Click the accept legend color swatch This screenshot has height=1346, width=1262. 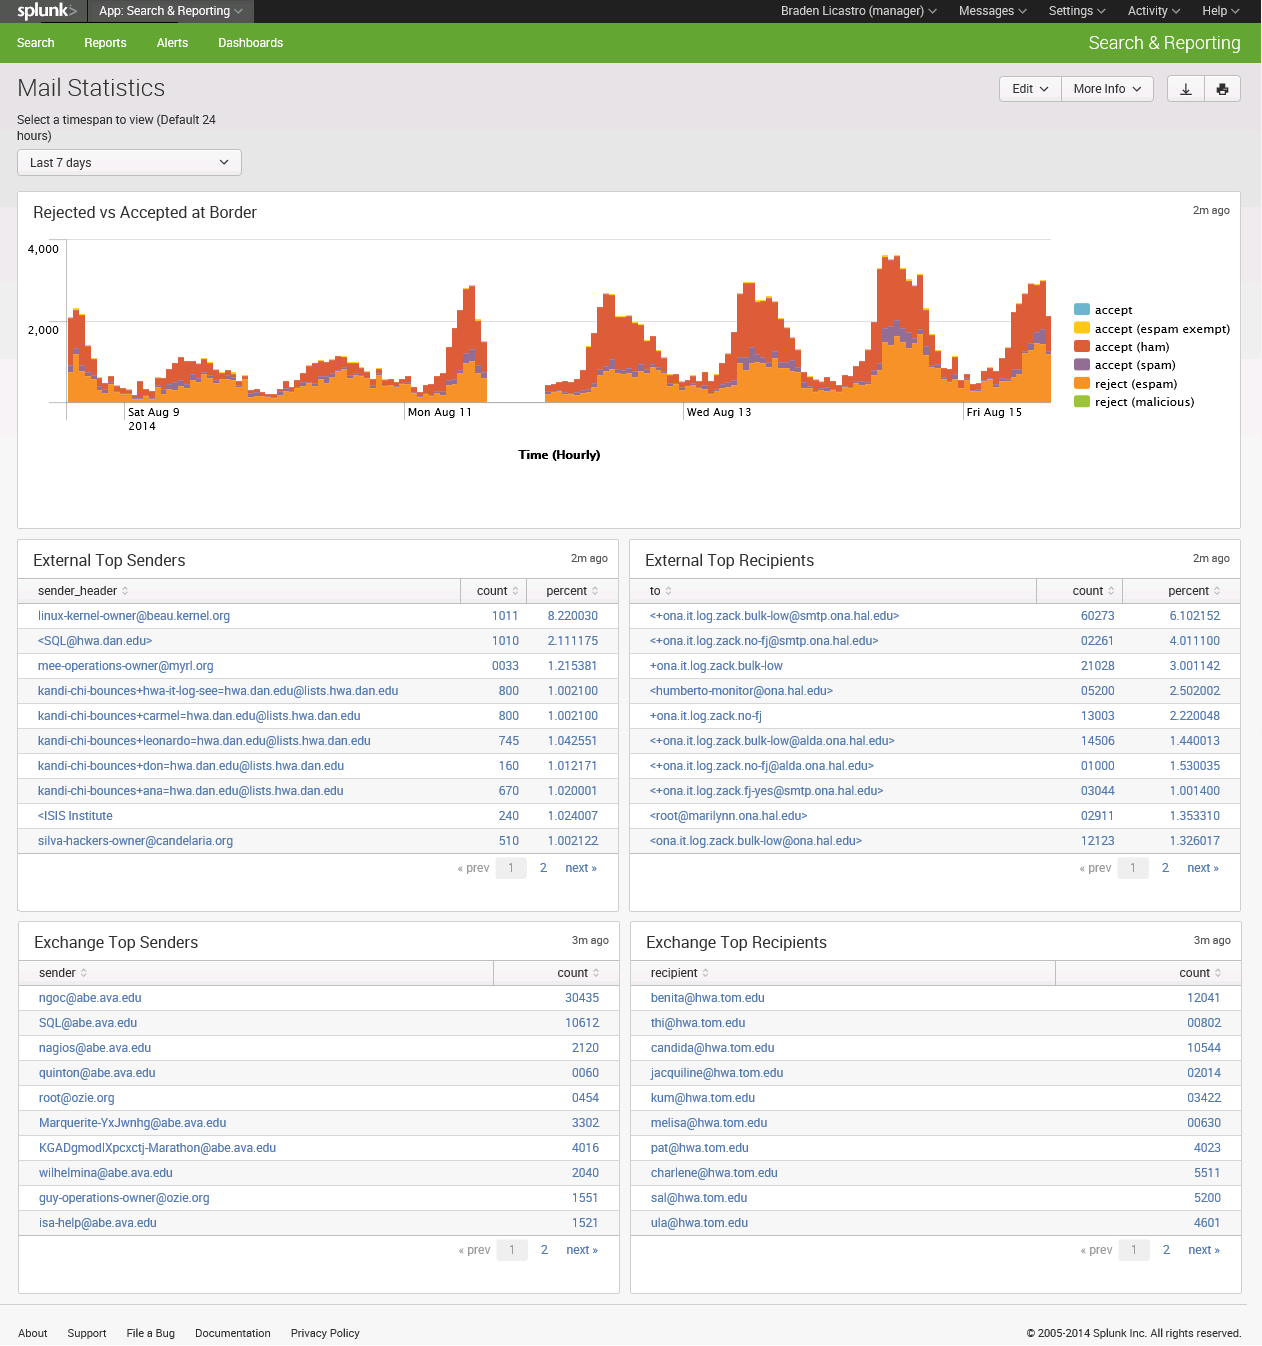tap(1082, 310)
